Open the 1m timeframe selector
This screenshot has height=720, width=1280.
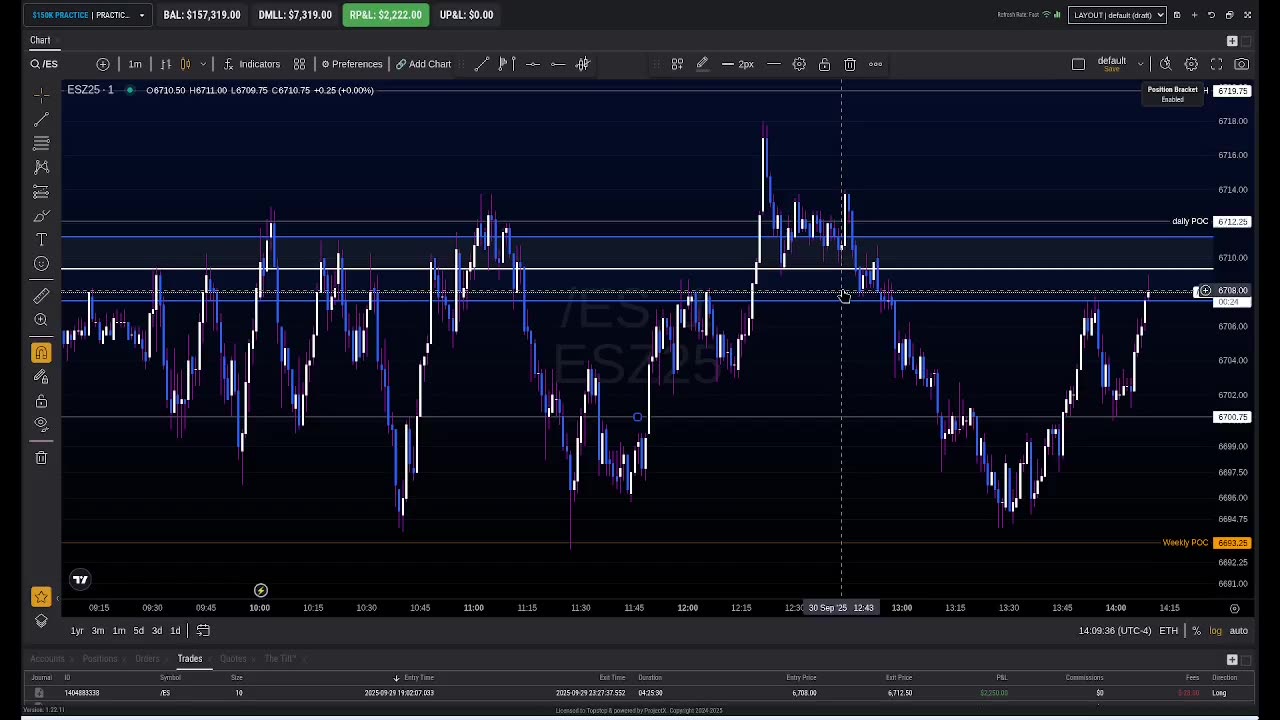(135, 64)
